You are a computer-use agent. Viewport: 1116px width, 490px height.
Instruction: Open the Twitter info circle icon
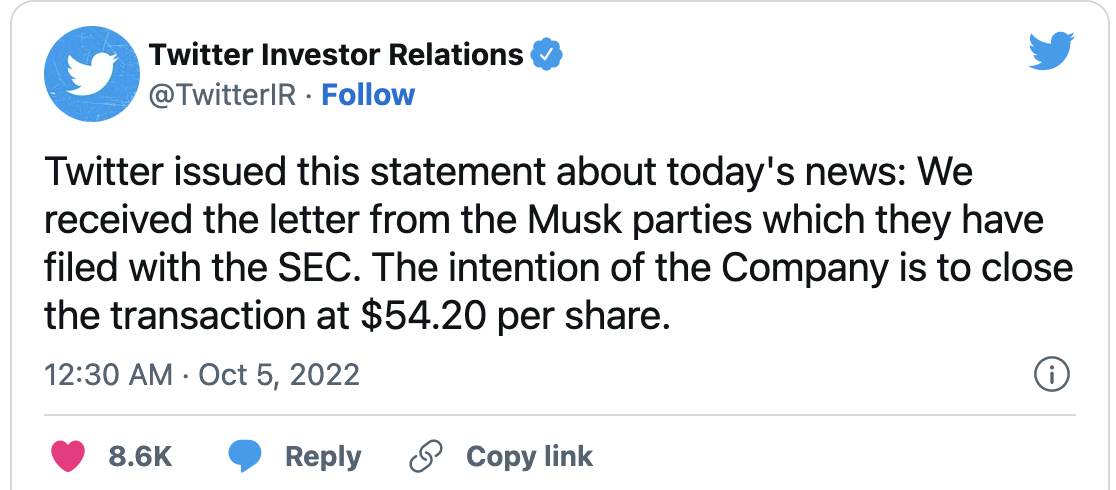coord(1050,376)
